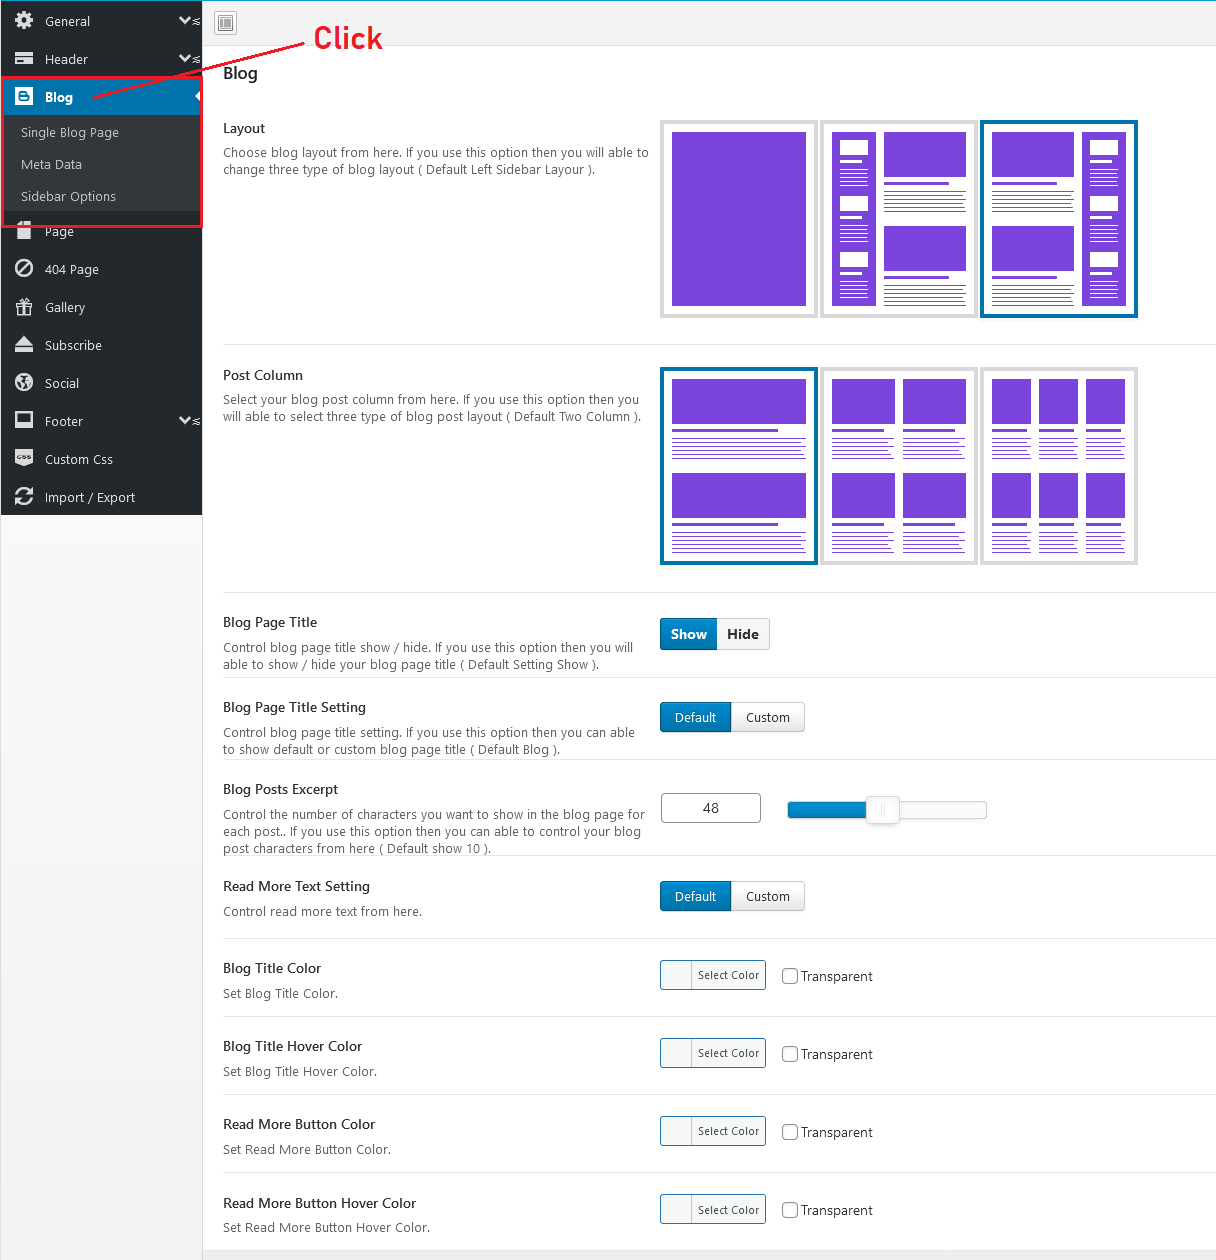Click the Subscribe eject icon
1216x1260 pixels.
pos(24,344)
